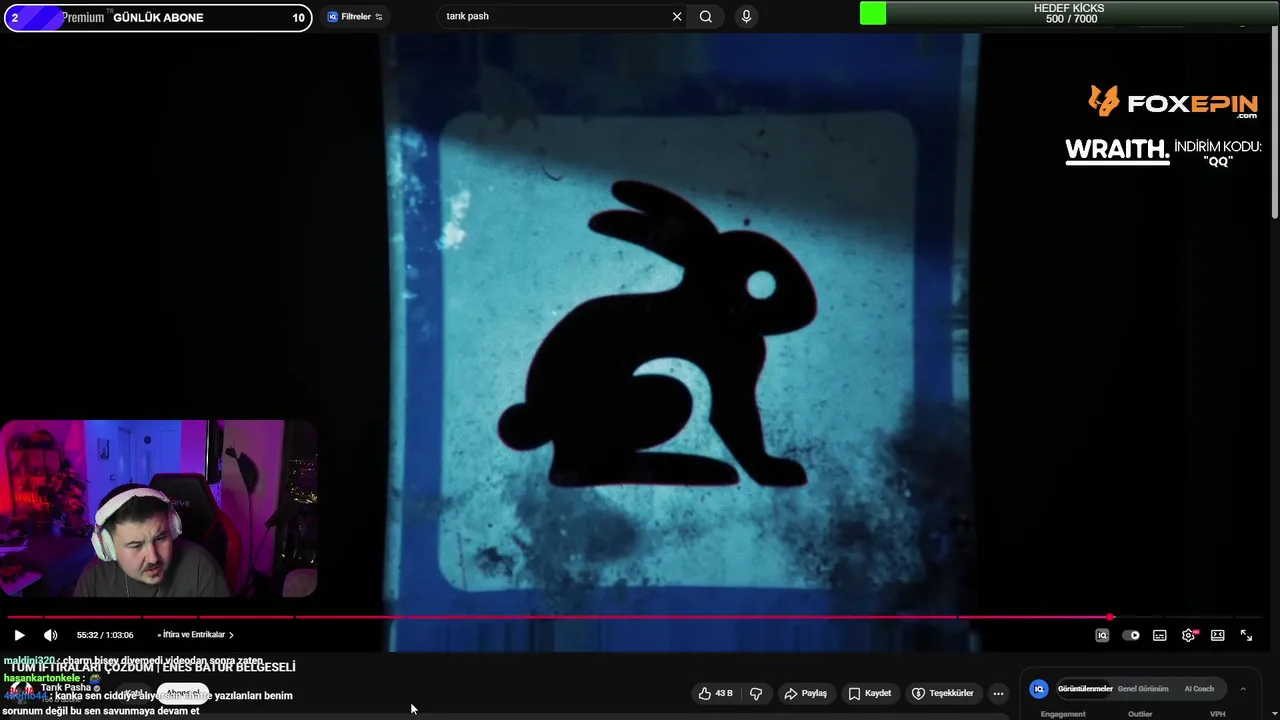Collapse the vidIQ panel with the chevron
The width and height of the screenshot is (1280, 720).
tap(1243, 689)
